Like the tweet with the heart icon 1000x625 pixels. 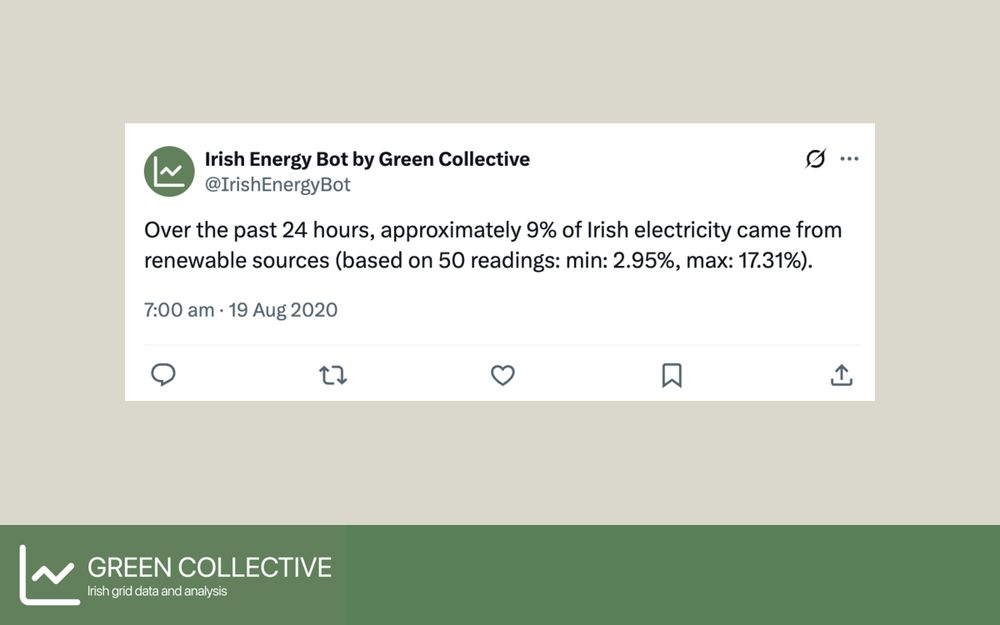503,375
